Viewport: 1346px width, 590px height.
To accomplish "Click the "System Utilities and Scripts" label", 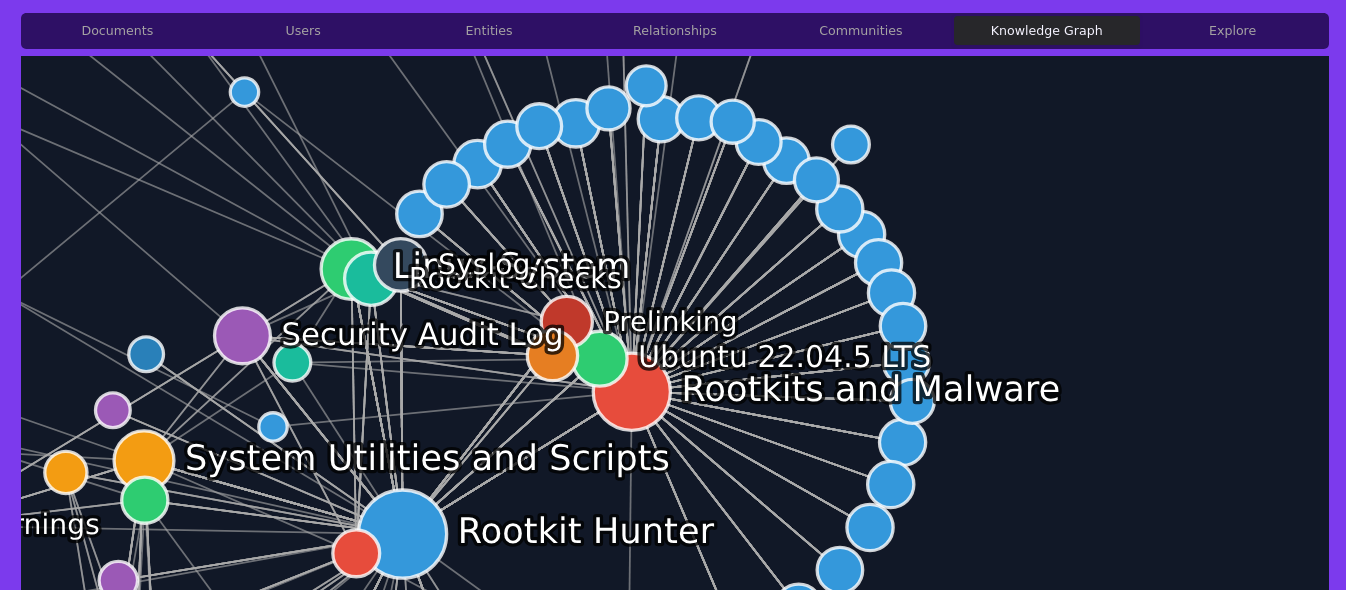I will 427,458.
